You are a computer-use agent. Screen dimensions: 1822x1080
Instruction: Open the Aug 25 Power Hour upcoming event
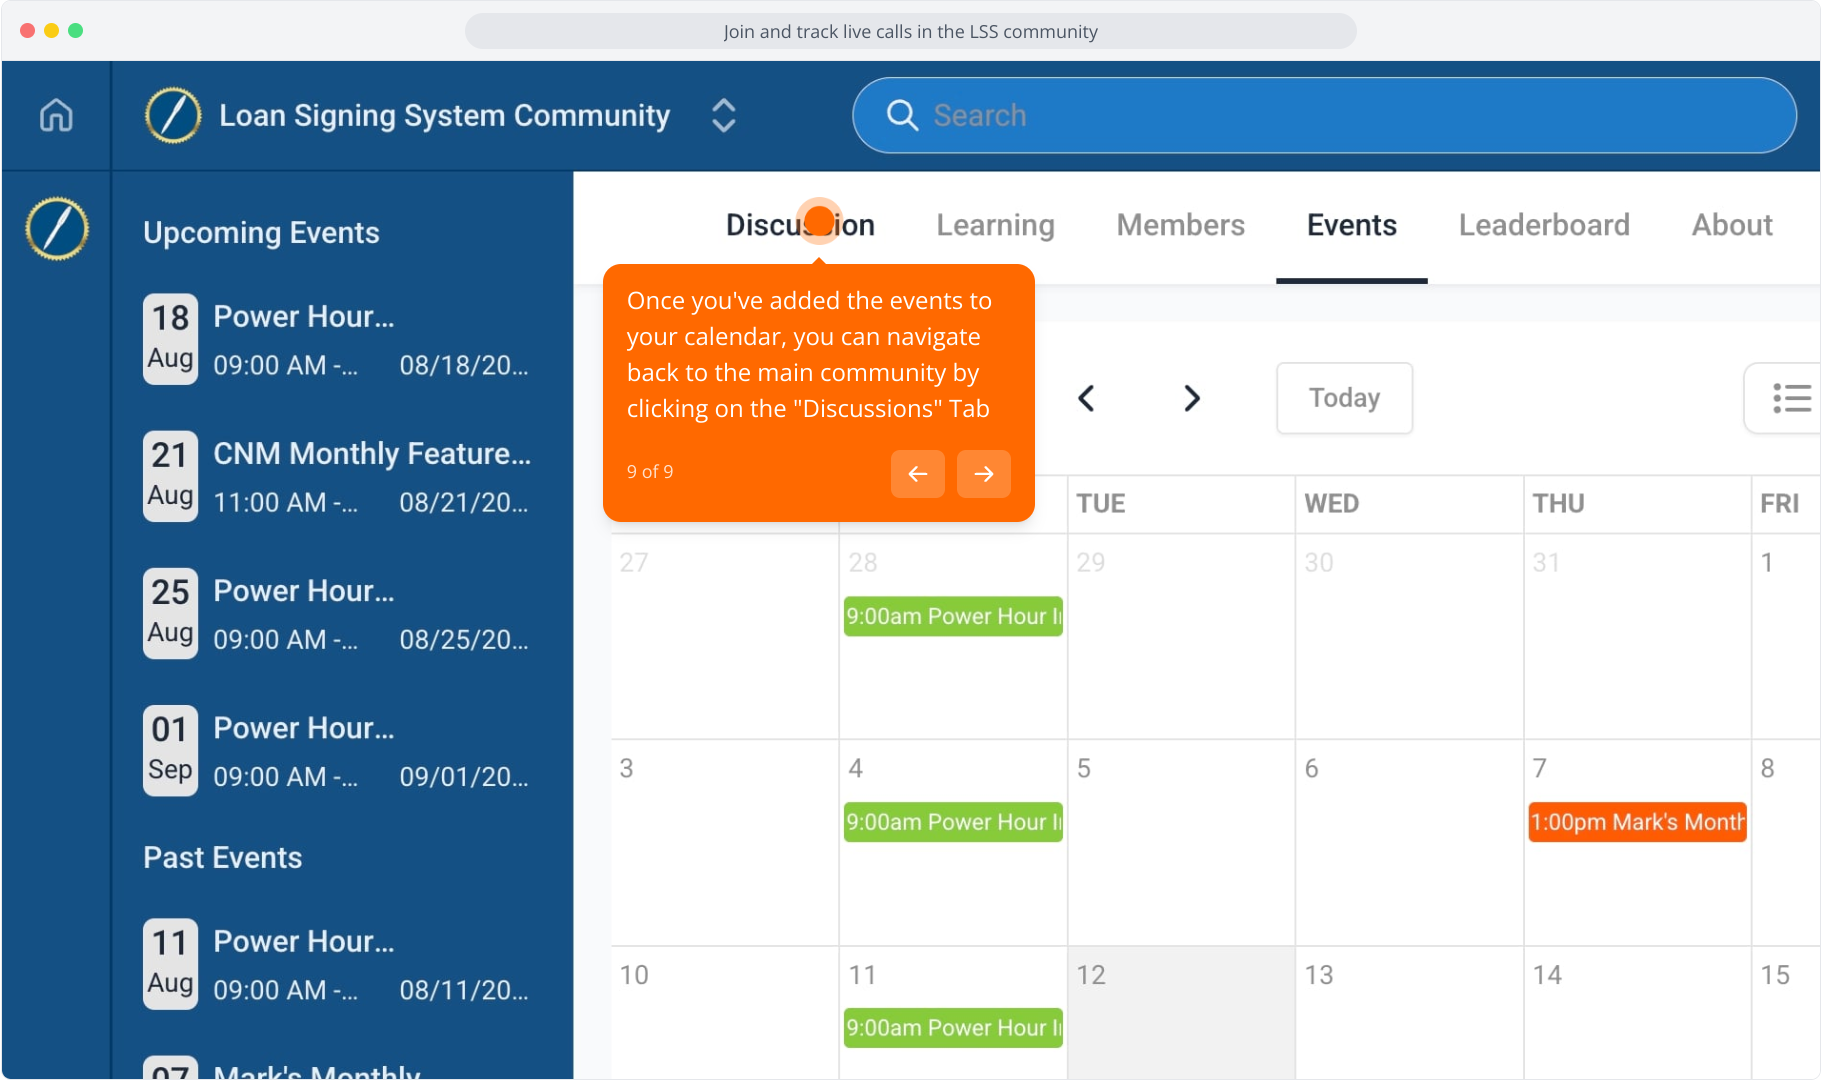(338, 613)
